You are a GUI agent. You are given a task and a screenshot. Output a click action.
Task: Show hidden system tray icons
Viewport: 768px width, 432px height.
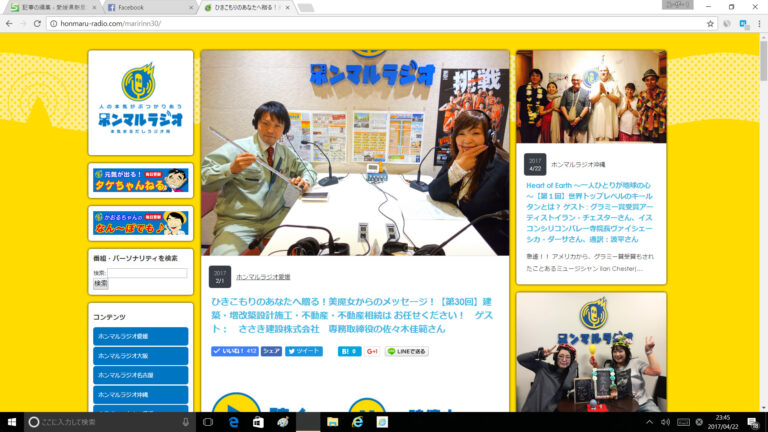[649, 422]
